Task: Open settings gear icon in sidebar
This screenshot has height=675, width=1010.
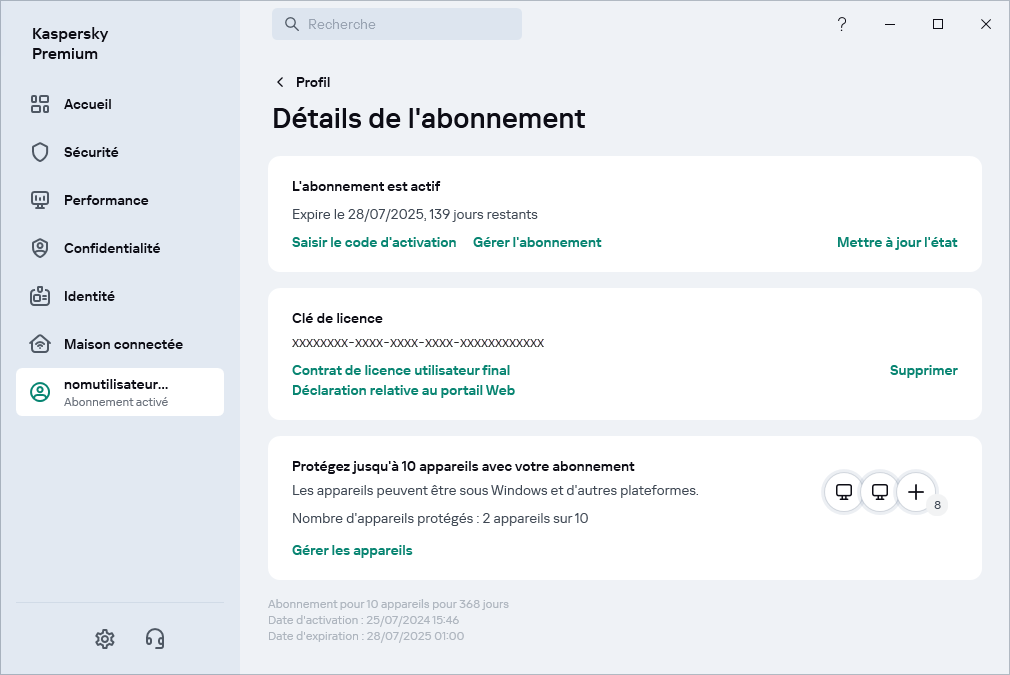Action: (104, 638)
